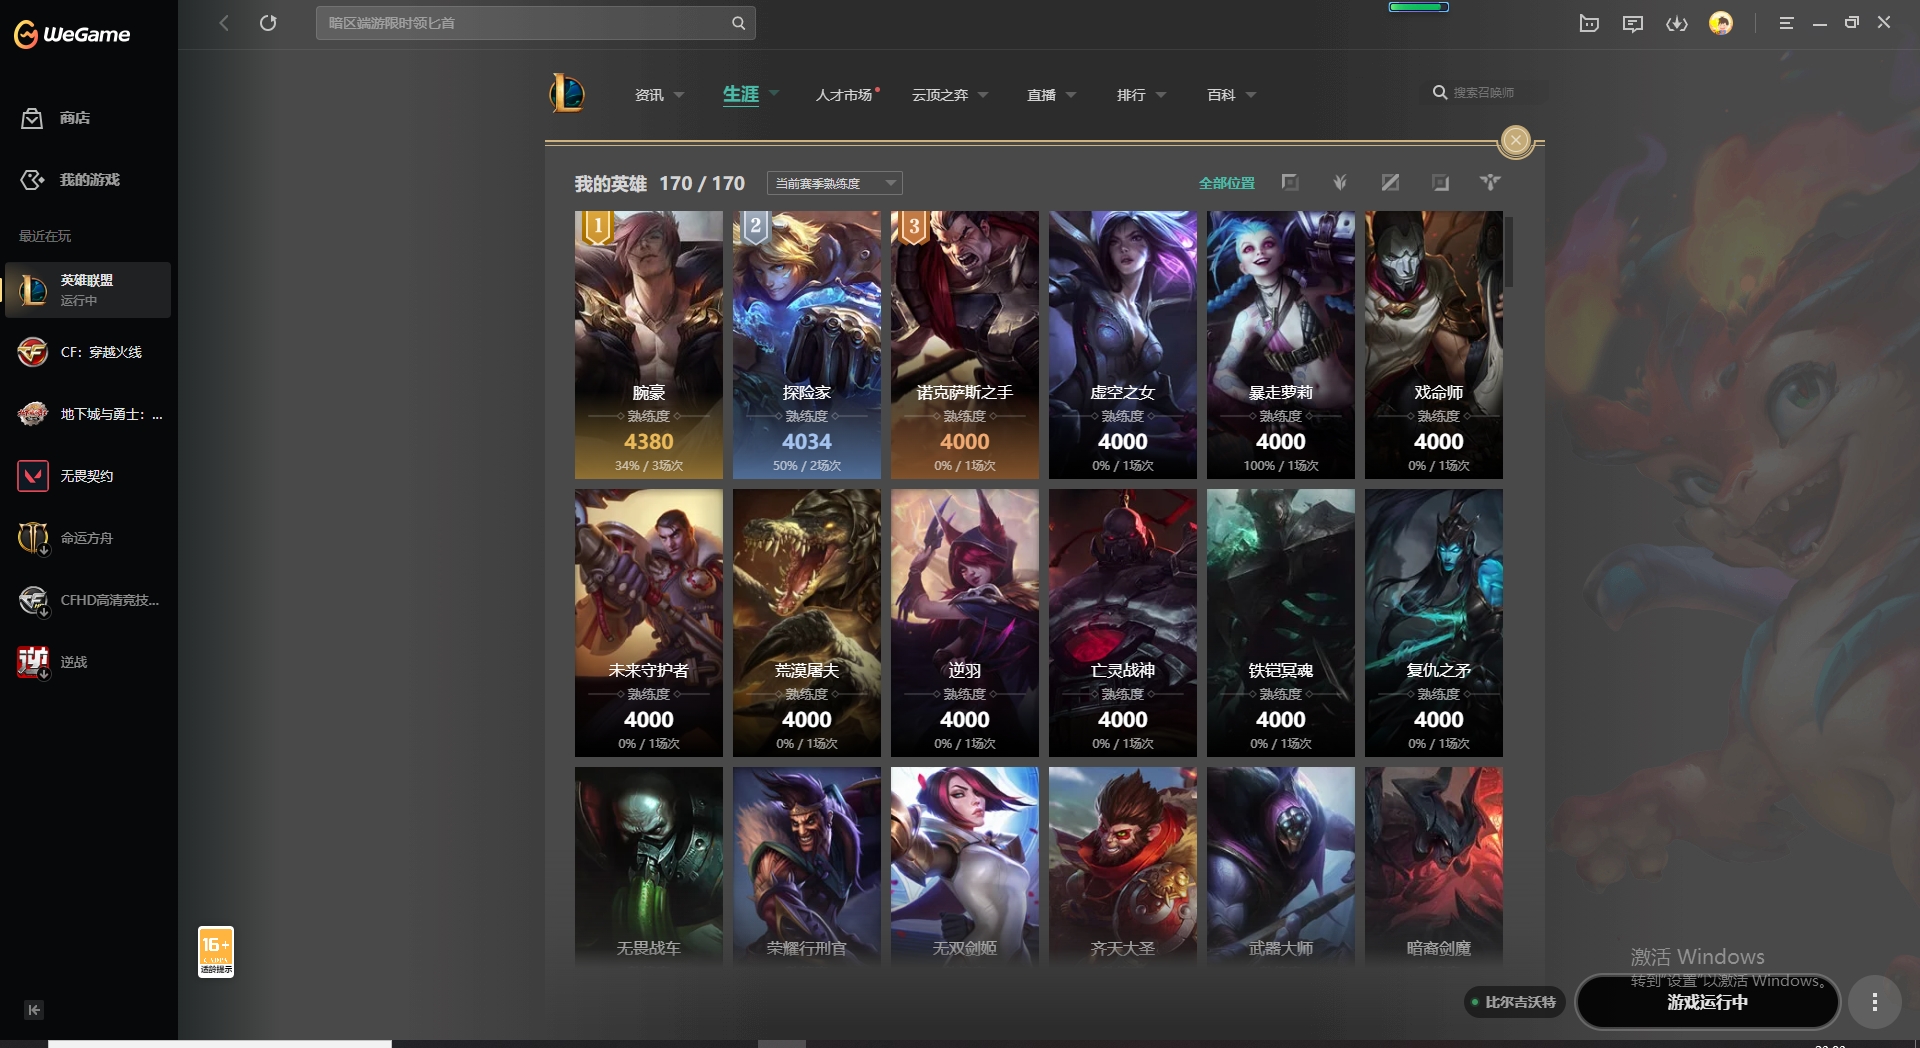
Task: Open the 暴走萝莉 hero card
Action: coord(1281,345)
